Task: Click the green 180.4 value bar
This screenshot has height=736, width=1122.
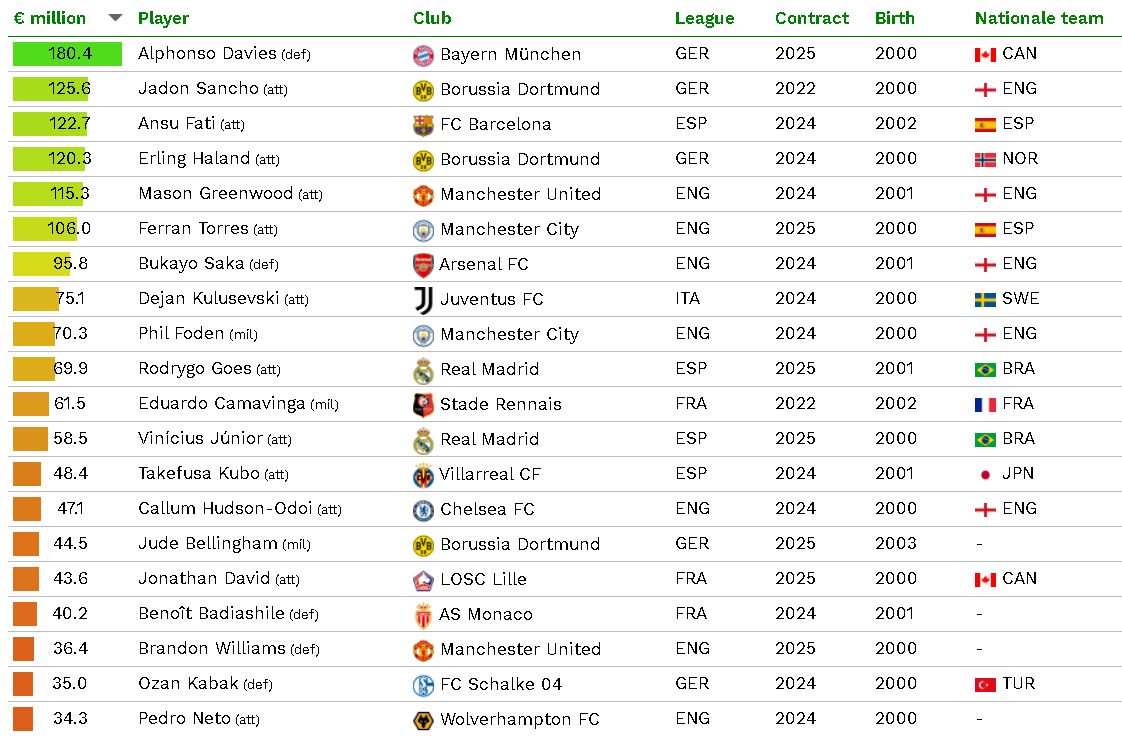Action: [x=67, y=54]
